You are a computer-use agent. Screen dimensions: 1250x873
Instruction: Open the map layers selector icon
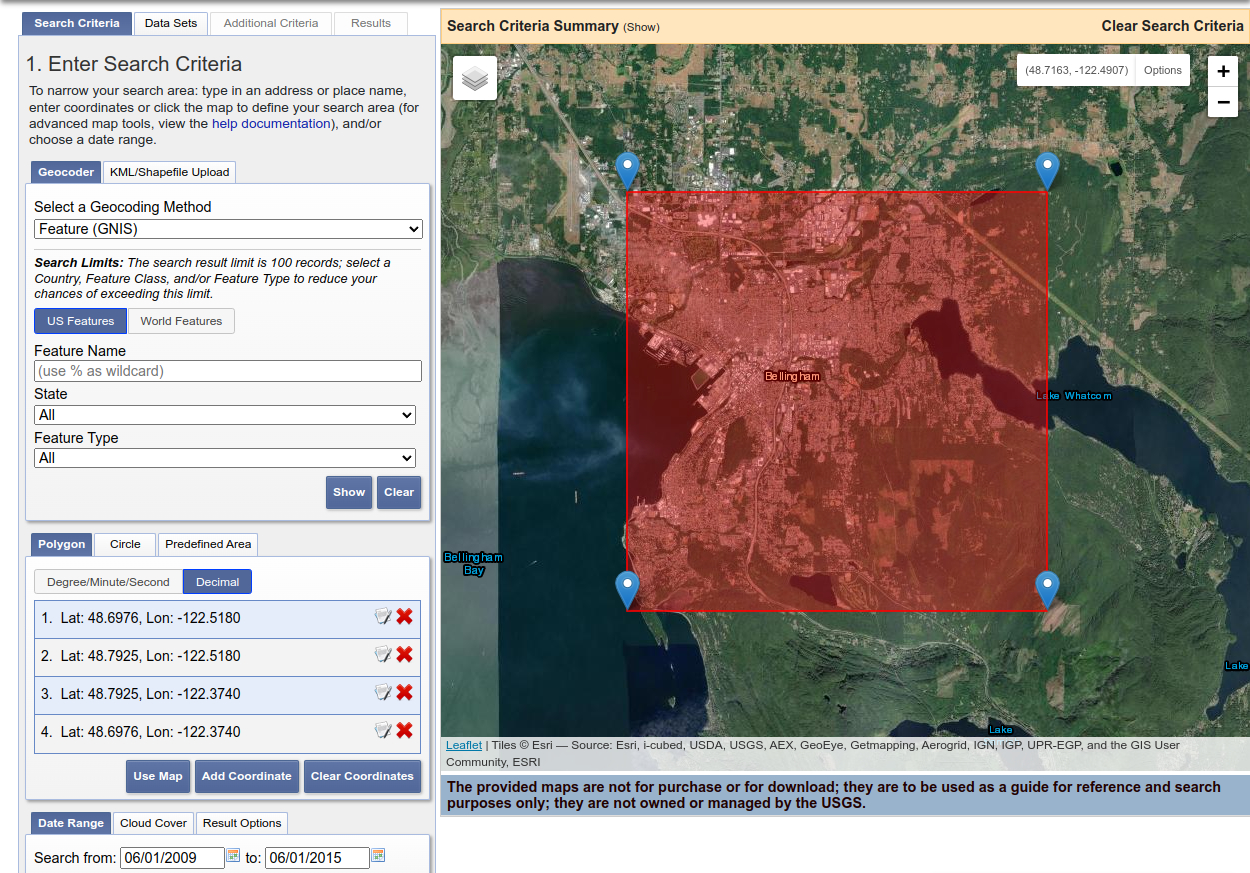click(x=475, y=78)
